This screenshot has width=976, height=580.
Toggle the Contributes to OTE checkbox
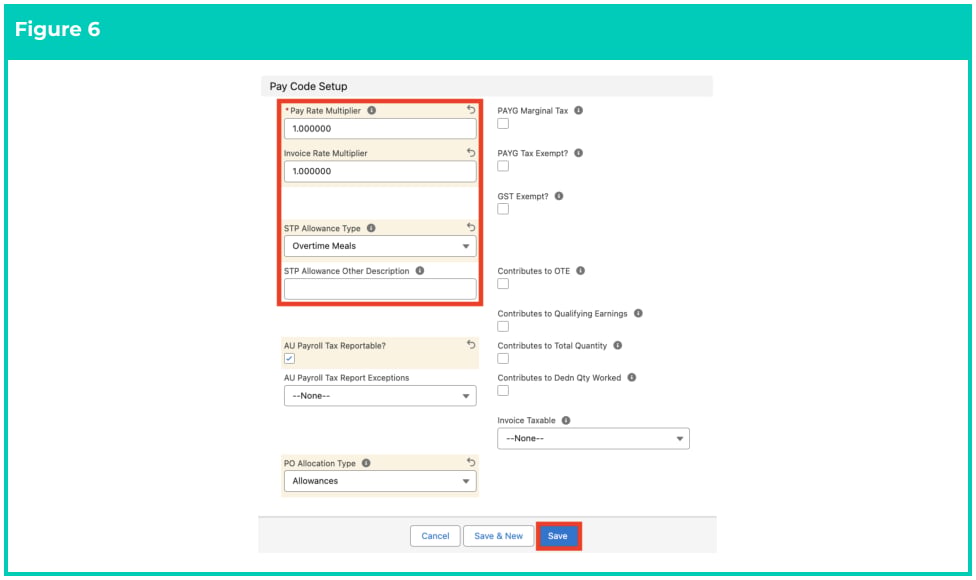tap(503, 284)
